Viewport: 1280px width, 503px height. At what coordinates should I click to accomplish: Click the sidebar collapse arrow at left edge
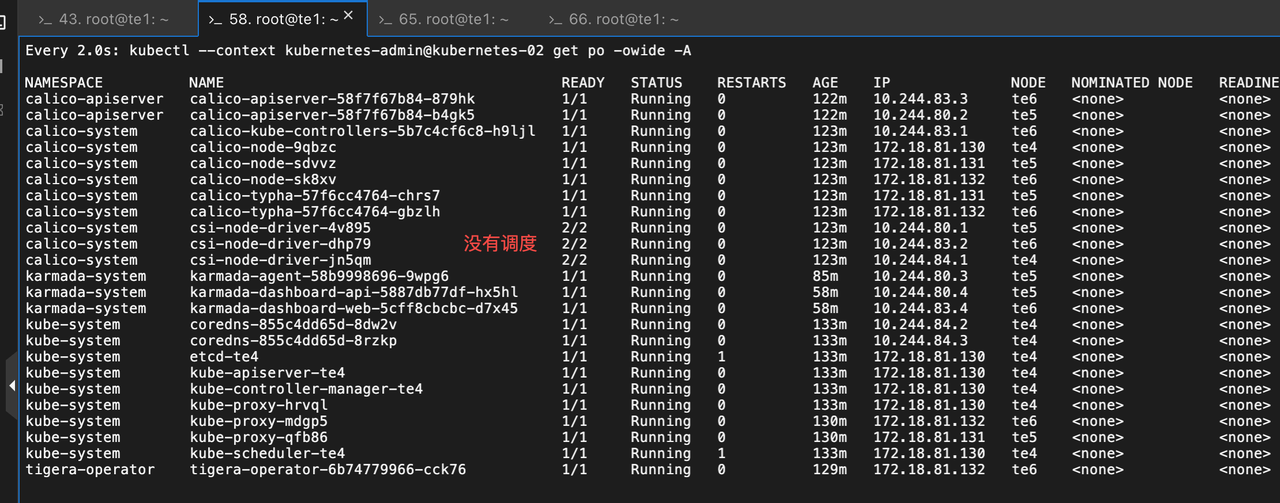pos(11,385)
